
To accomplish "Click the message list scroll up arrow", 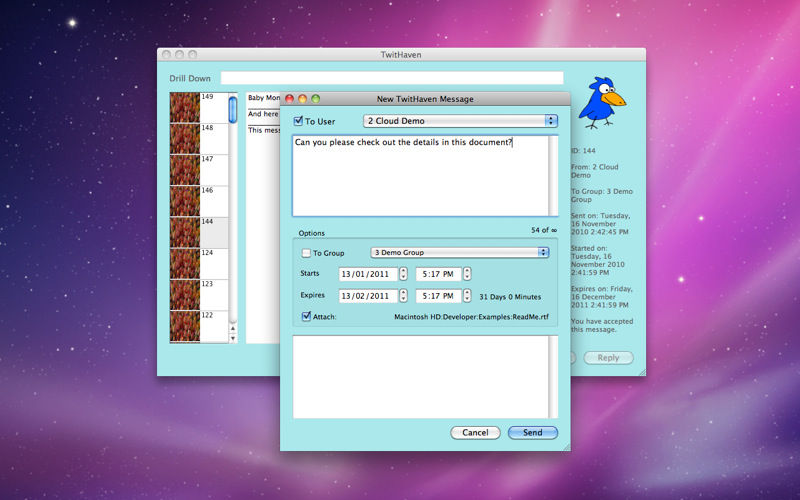I will pyautogui.click(x=233, y=329).
